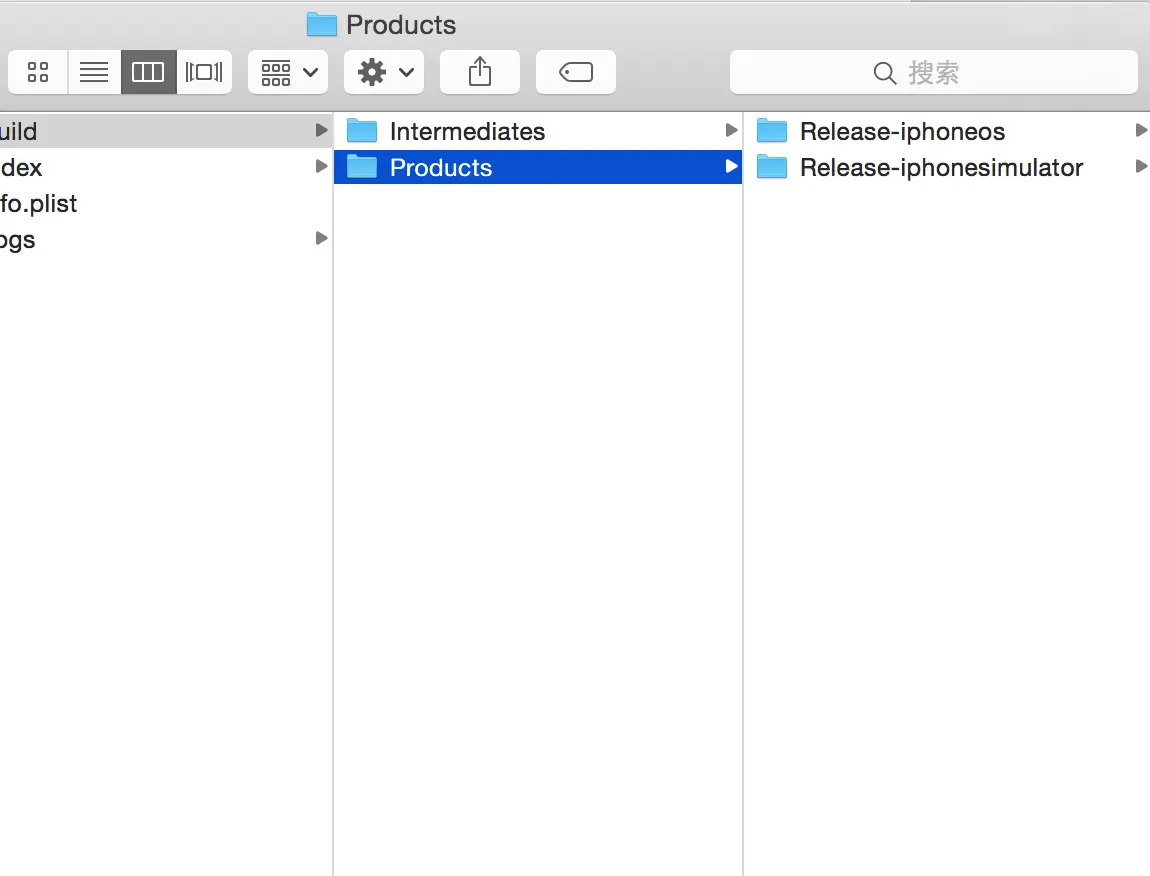
Task: Select the Logs folder row
Action: click(166, 239)
